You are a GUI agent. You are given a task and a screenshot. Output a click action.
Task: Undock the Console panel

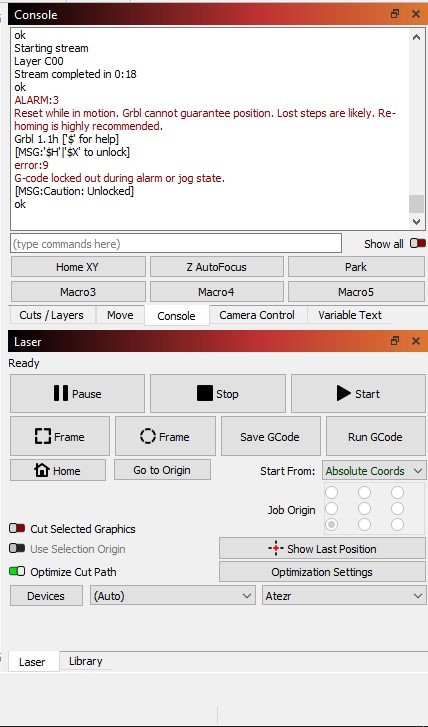pyautogui.click(x=395, y=14)
